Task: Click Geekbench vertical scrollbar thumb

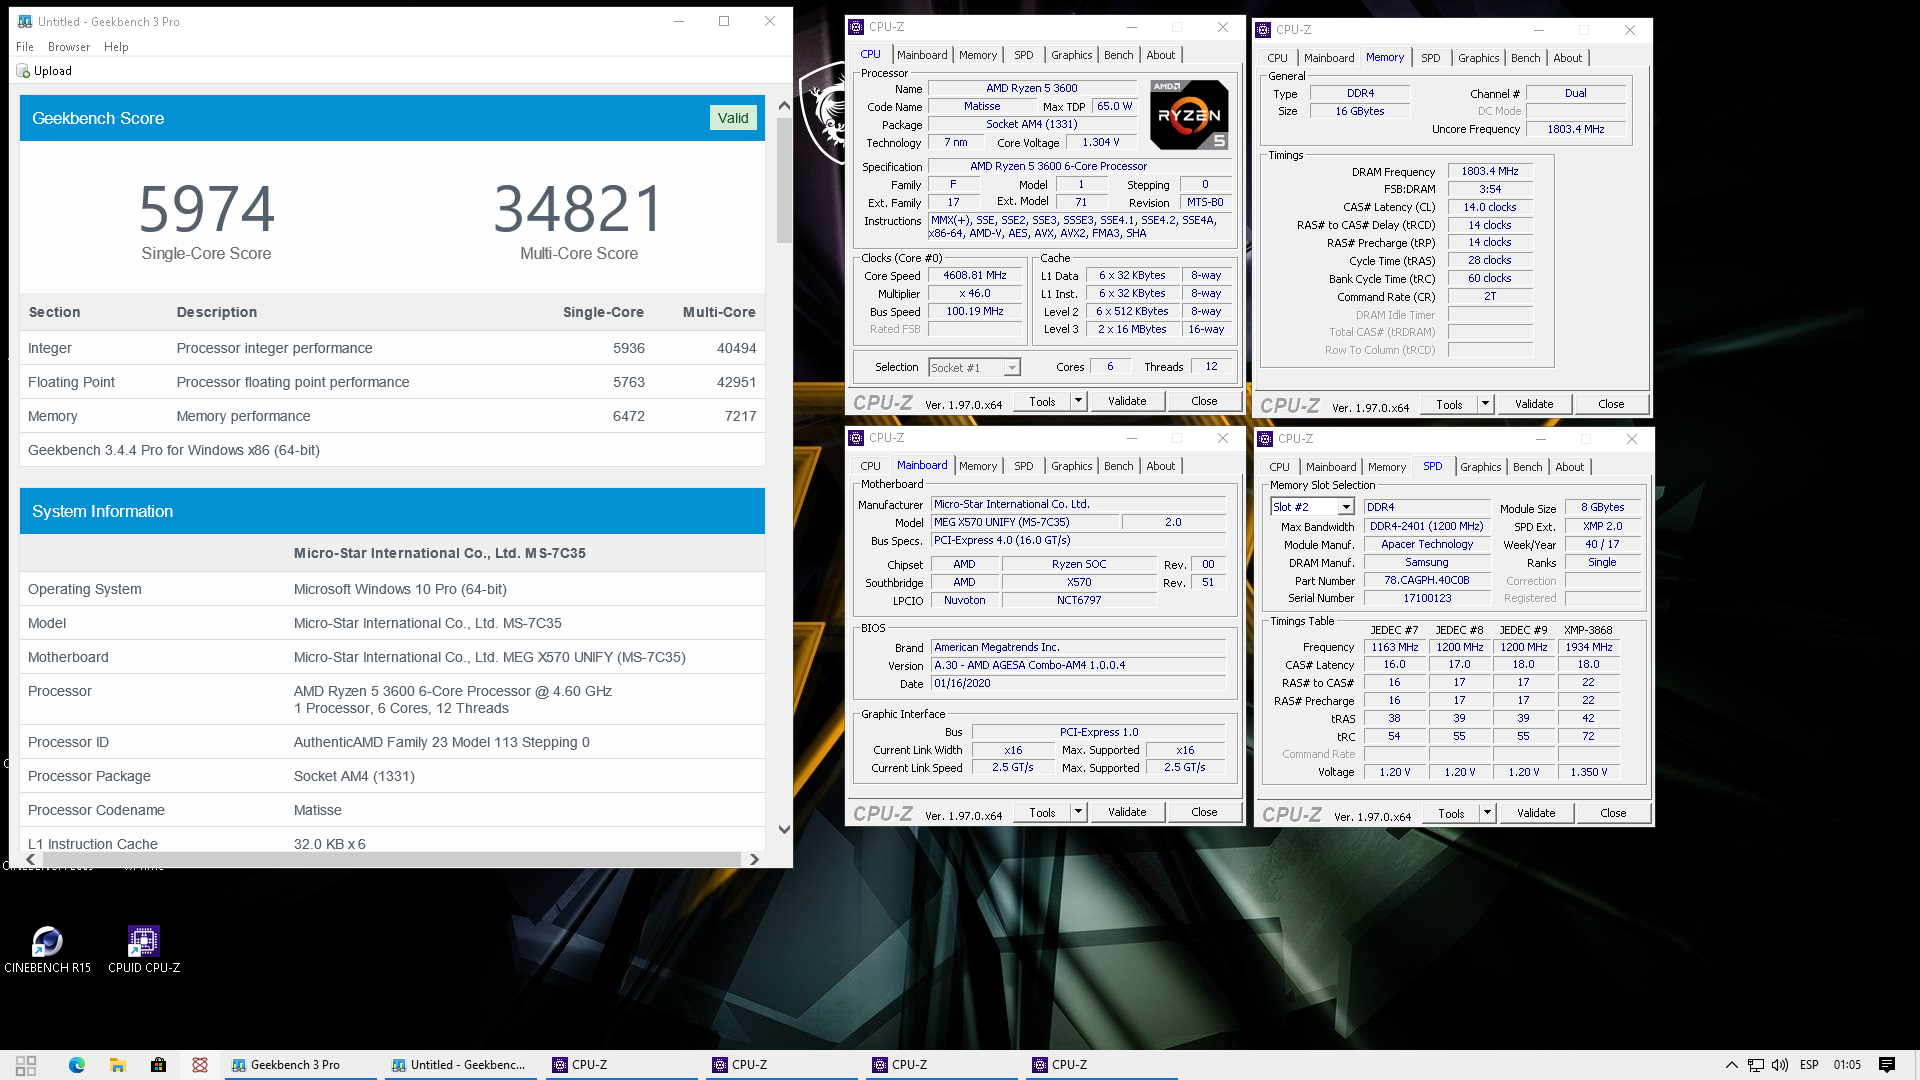Action: click(784, 180)
